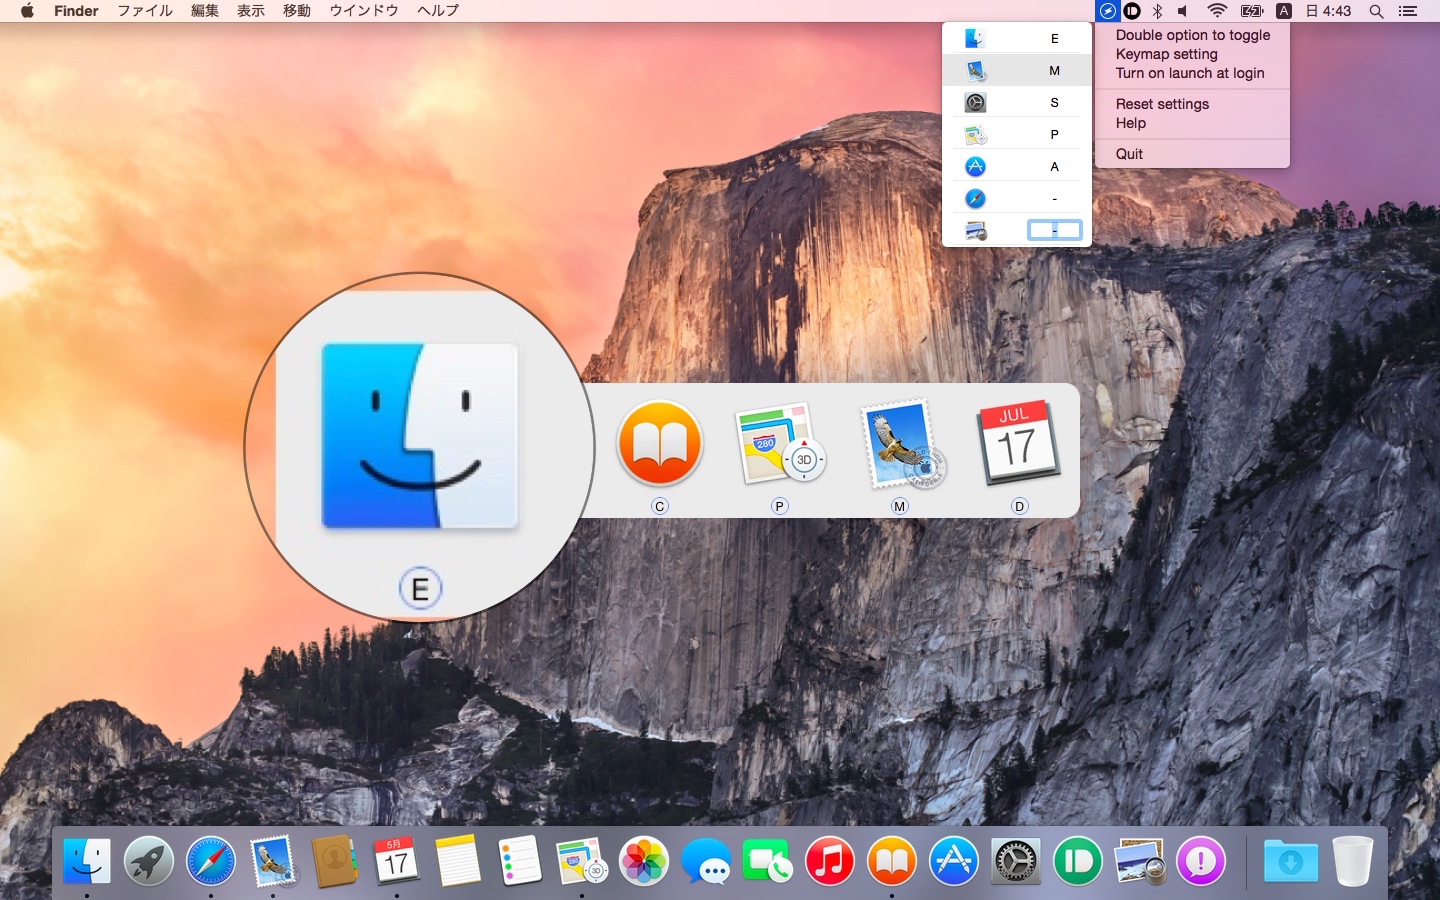Open Launchpad from the Dock
This screenshot has width=1440, height=900.
coord(149,861)
